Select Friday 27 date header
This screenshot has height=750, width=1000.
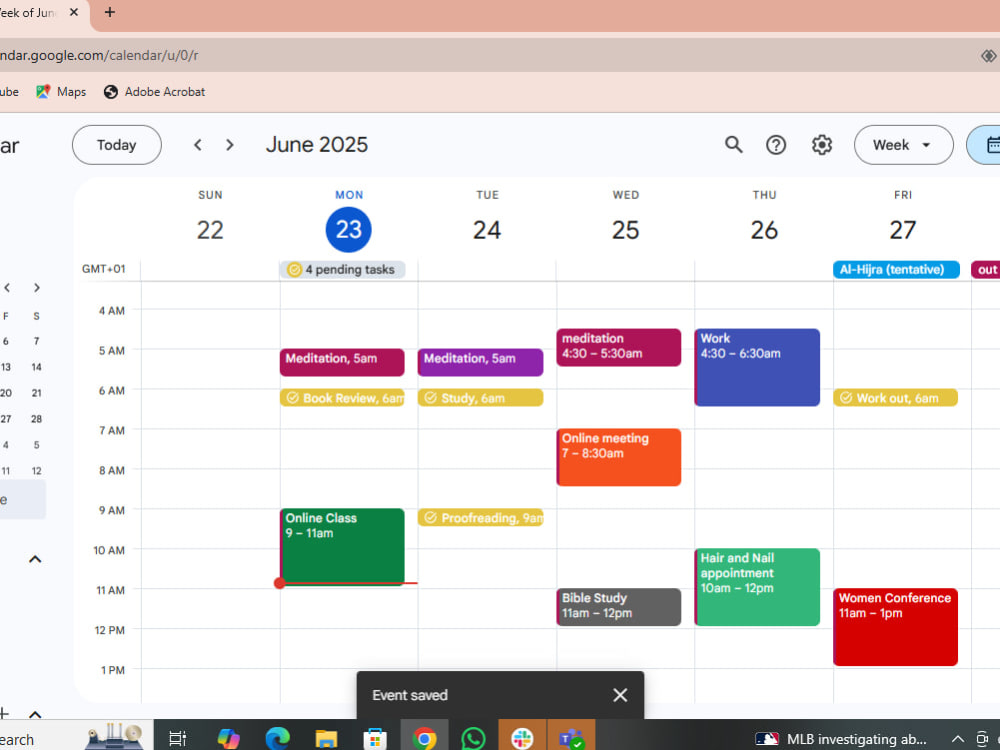(902, 230)
